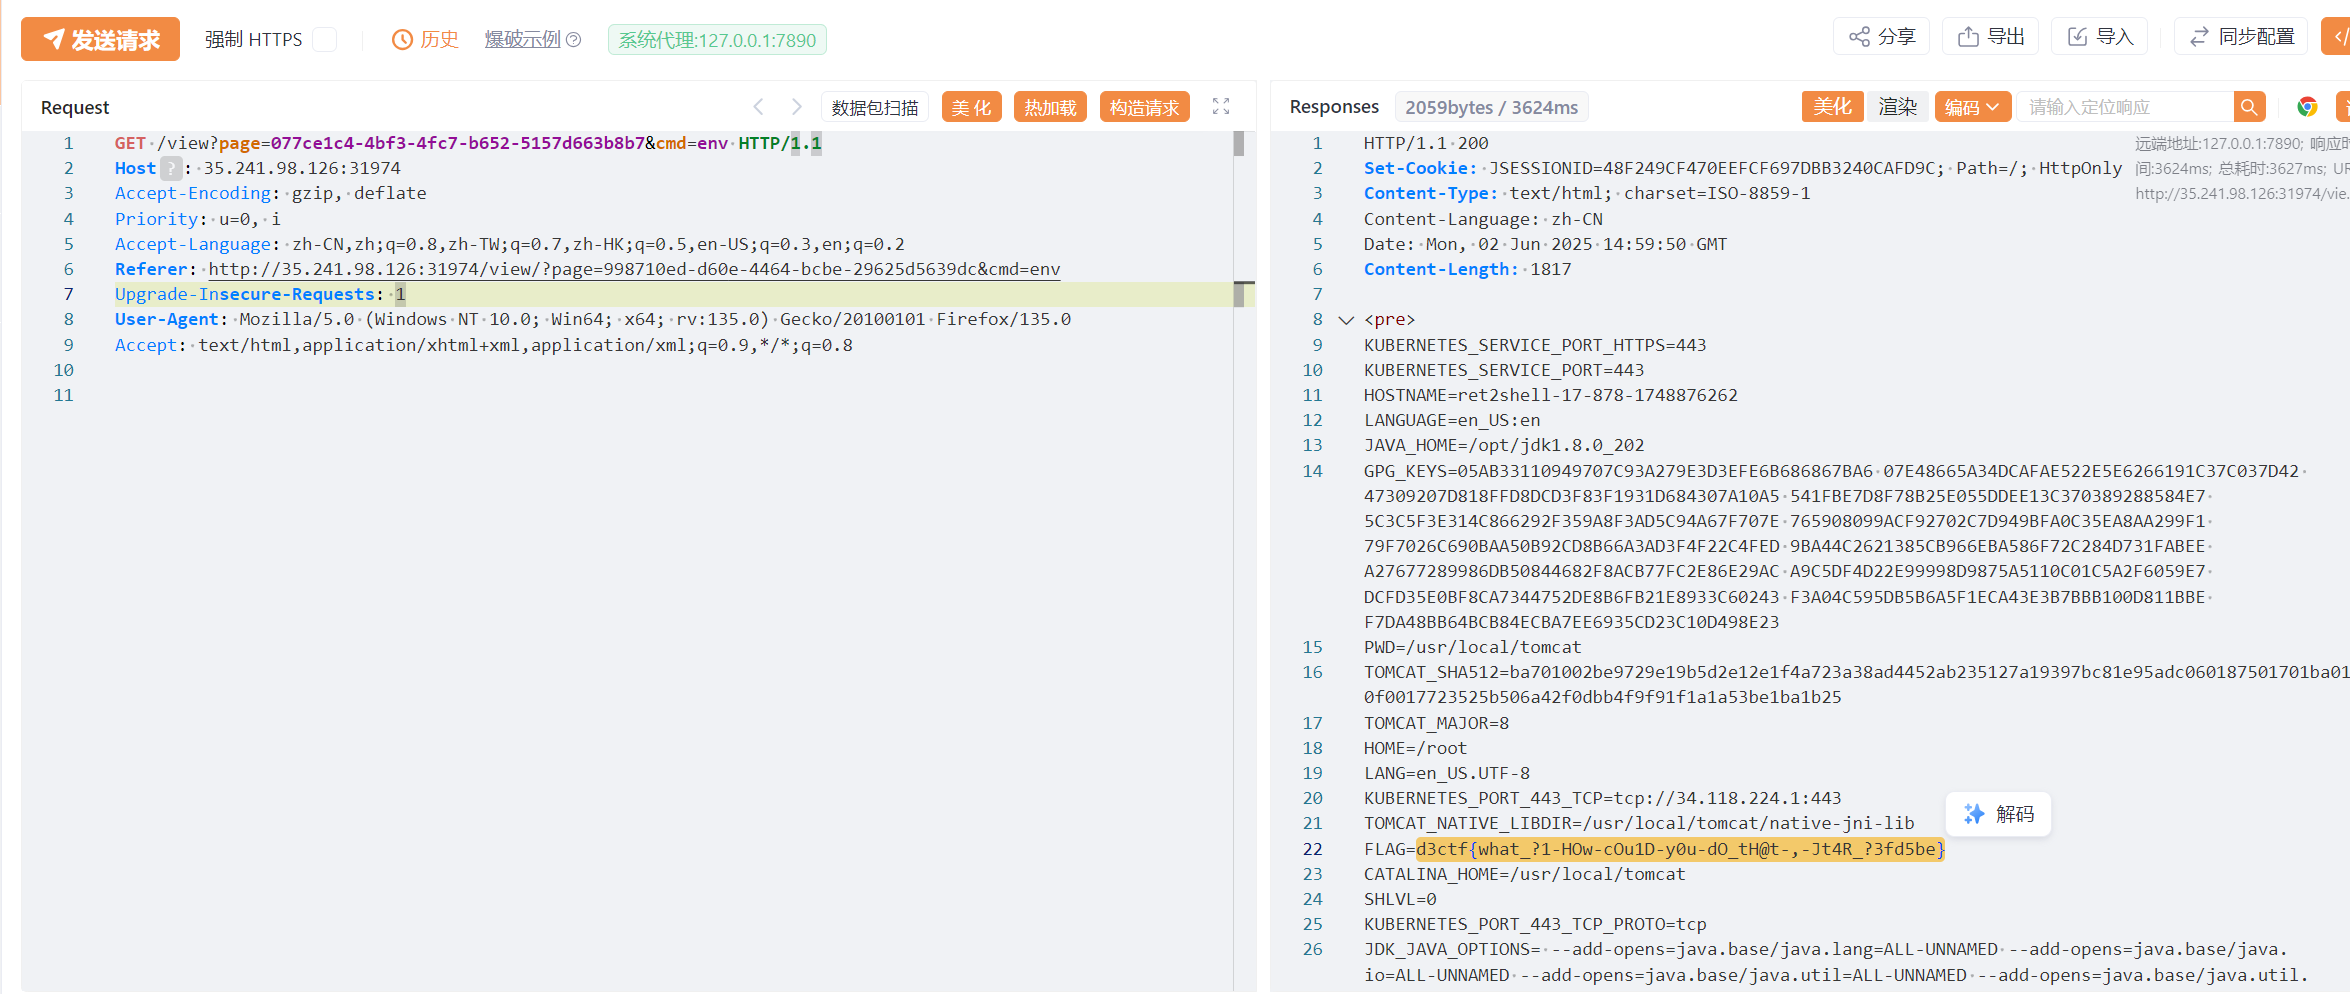Click the 解码 decode popup button
This screenshot has height=994, width=2350.
click(1998, 814)
